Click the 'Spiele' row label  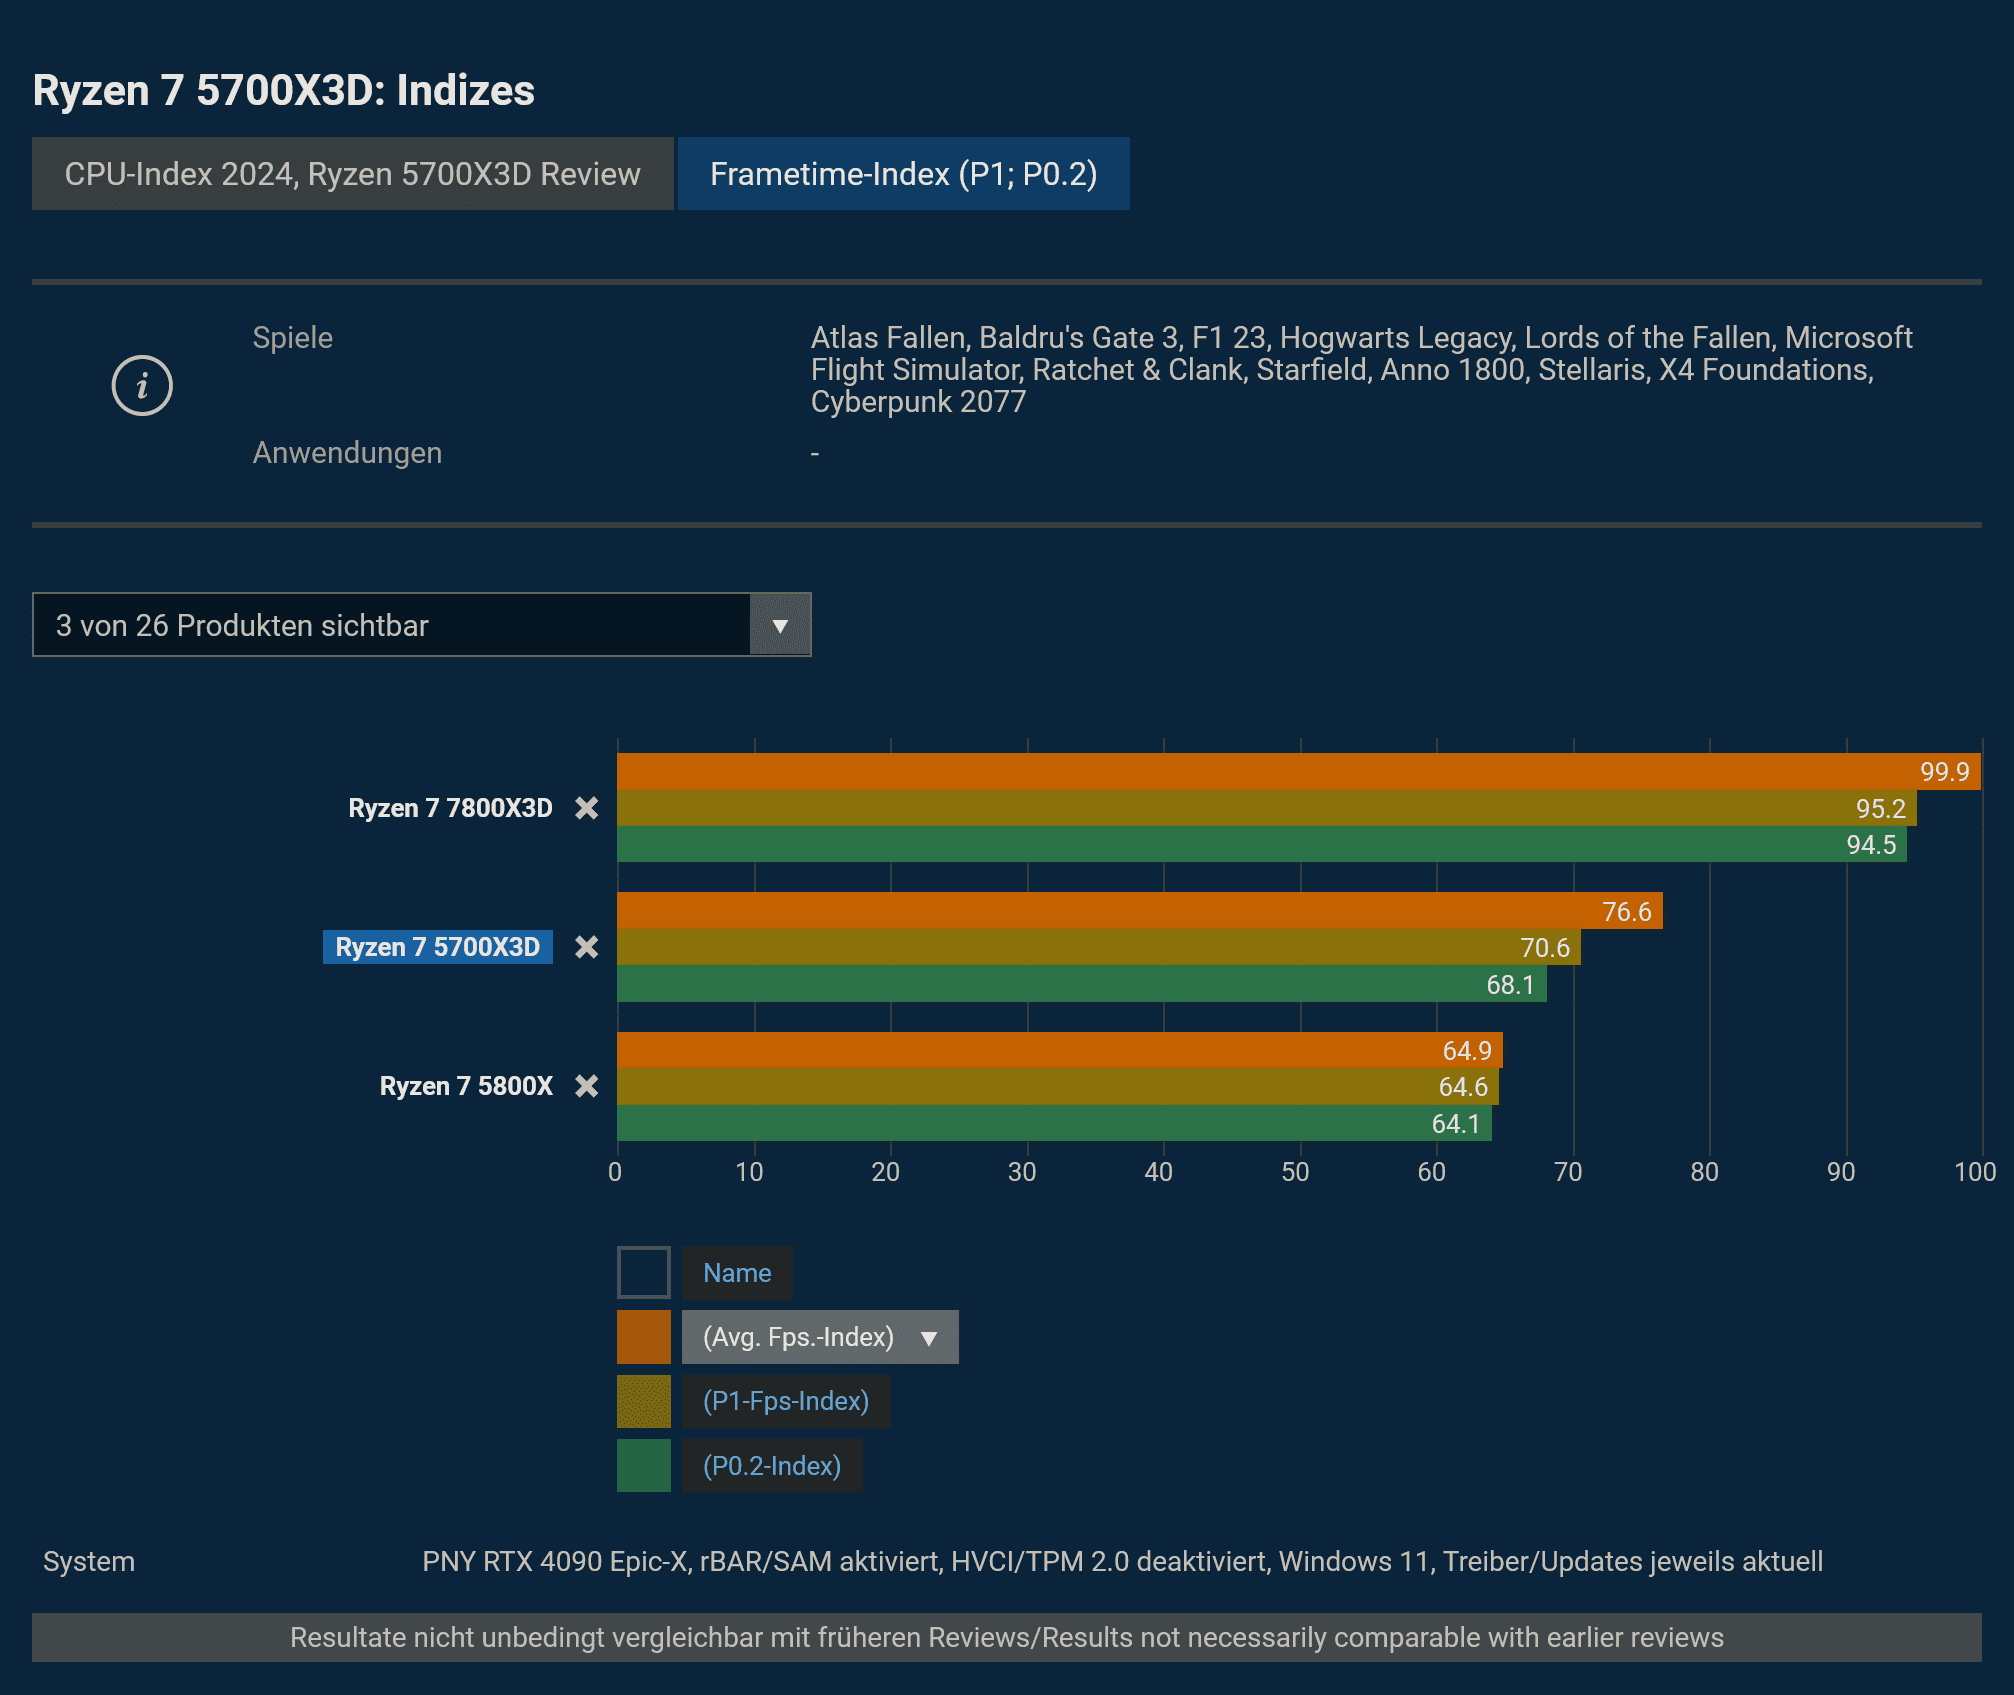292,338
